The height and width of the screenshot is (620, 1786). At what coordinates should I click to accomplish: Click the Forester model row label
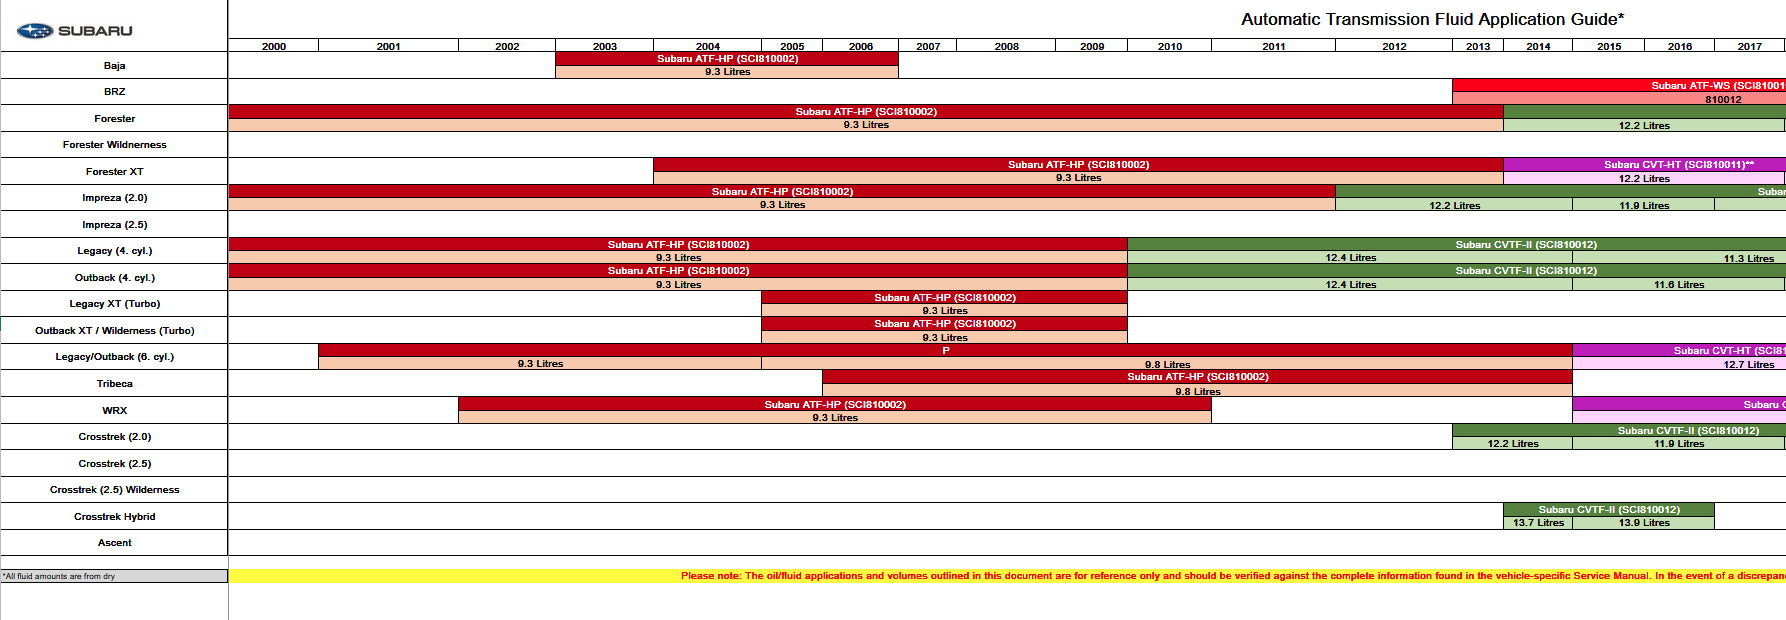click(114, 118)
